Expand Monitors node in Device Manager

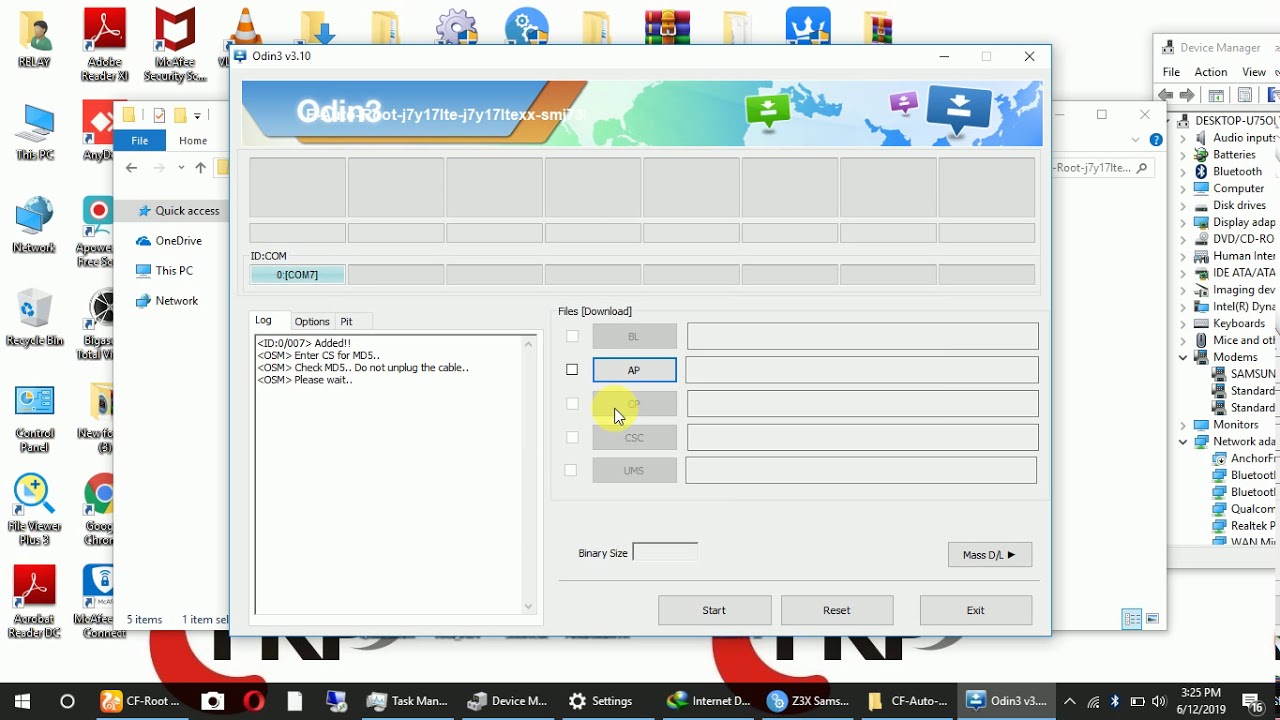pyautogui.click(x=1183, y=425)
